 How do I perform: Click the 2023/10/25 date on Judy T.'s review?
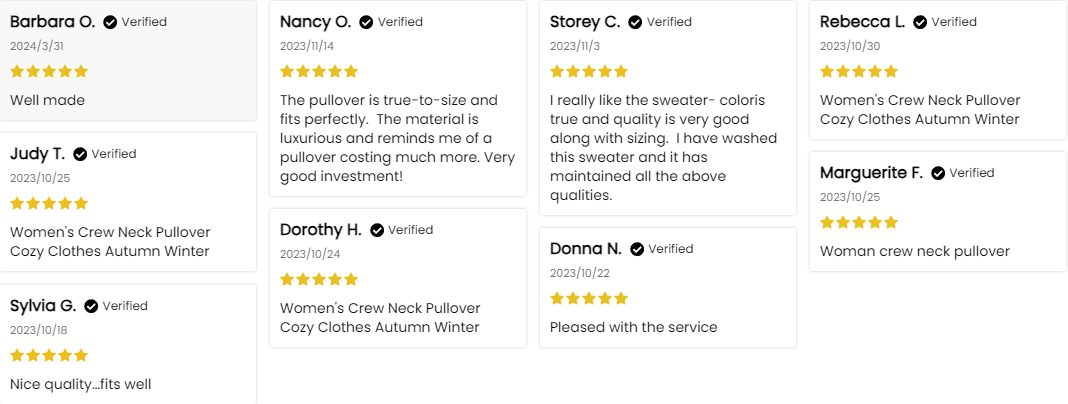click(39, 178)
